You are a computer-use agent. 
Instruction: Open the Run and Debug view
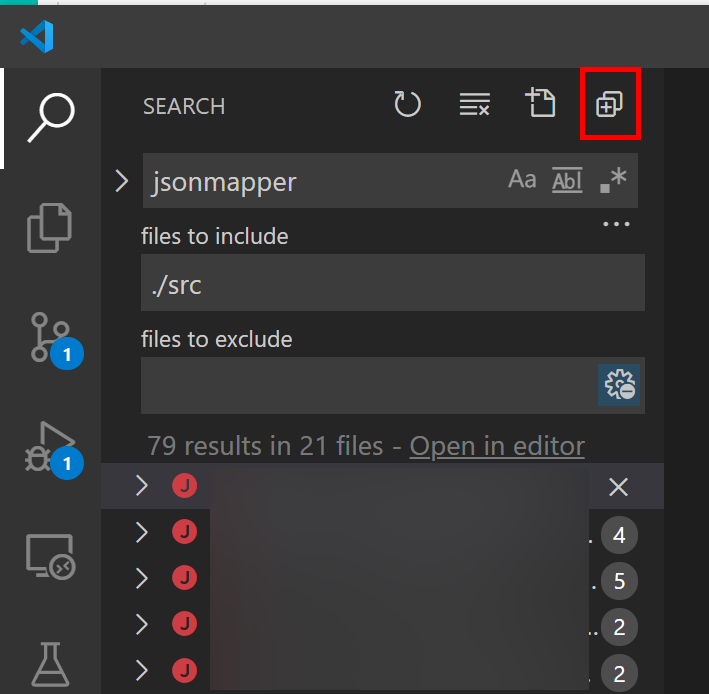[55, 450]
